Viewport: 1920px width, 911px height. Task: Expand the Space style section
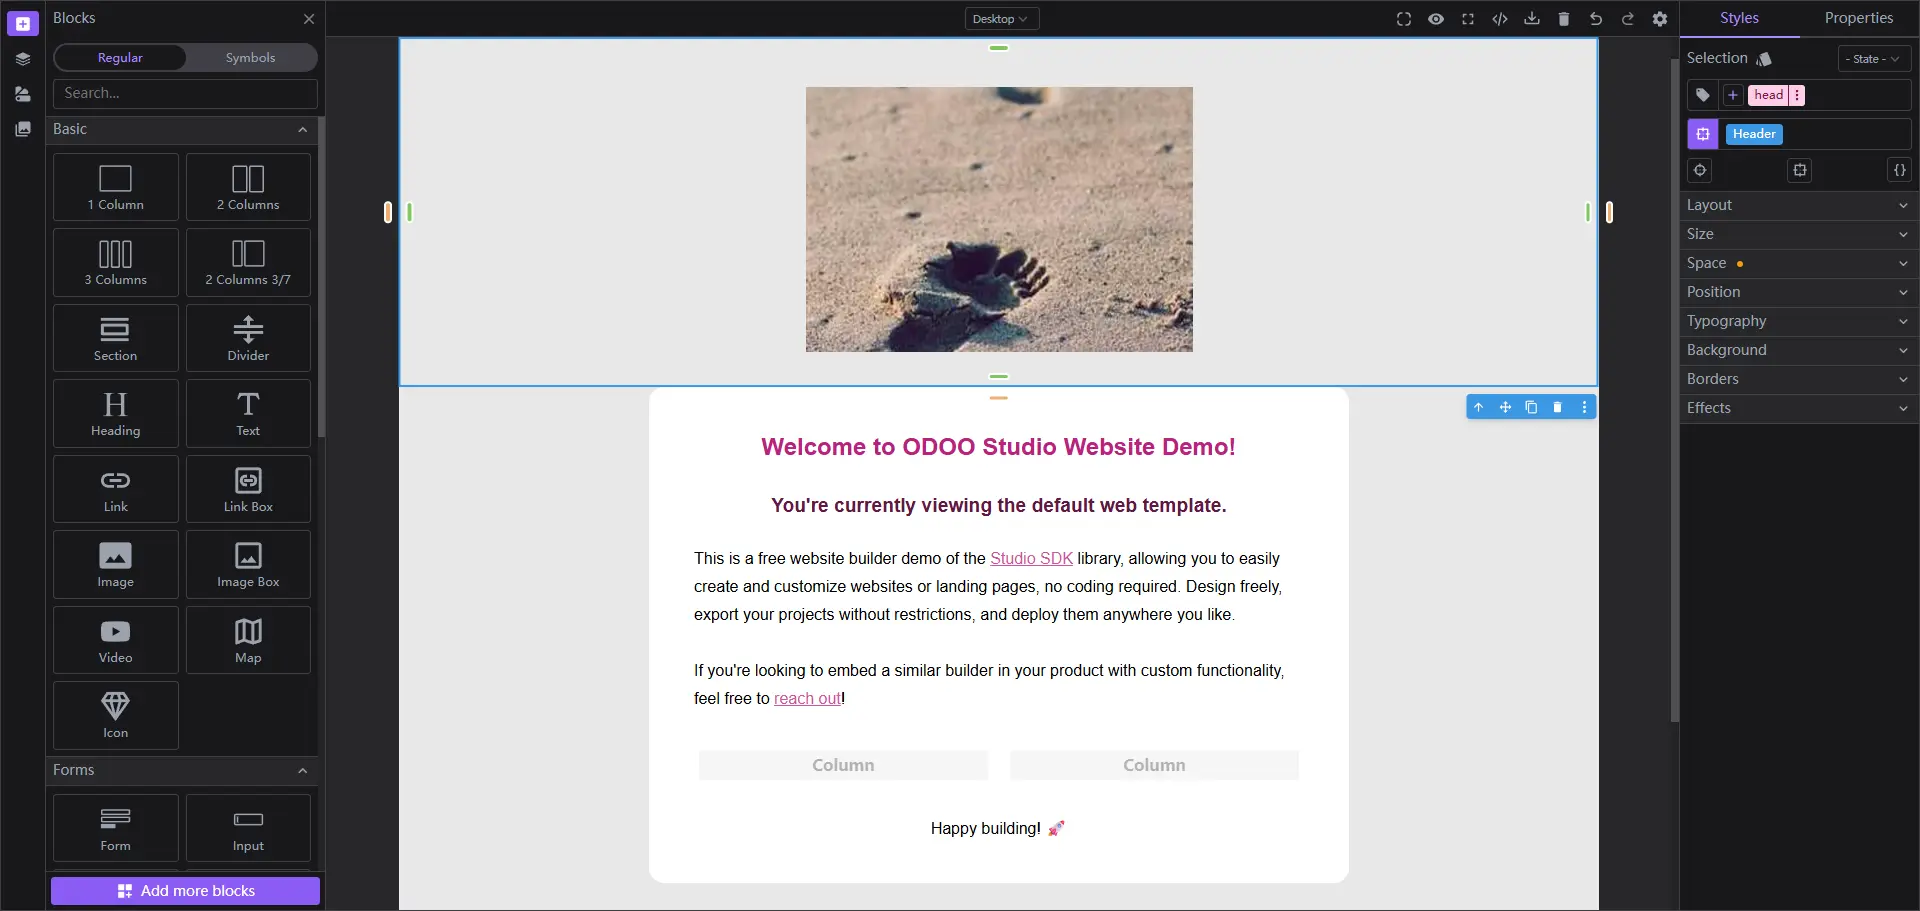[x=1798, y=263]
